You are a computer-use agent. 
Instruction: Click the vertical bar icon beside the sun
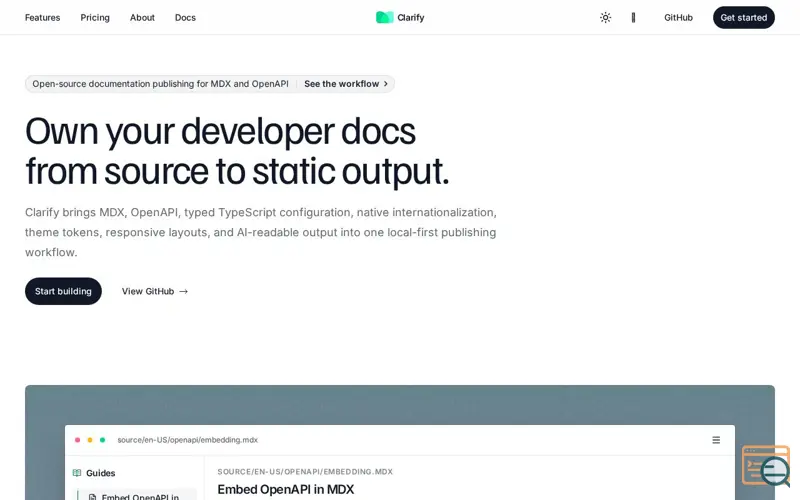633,17
